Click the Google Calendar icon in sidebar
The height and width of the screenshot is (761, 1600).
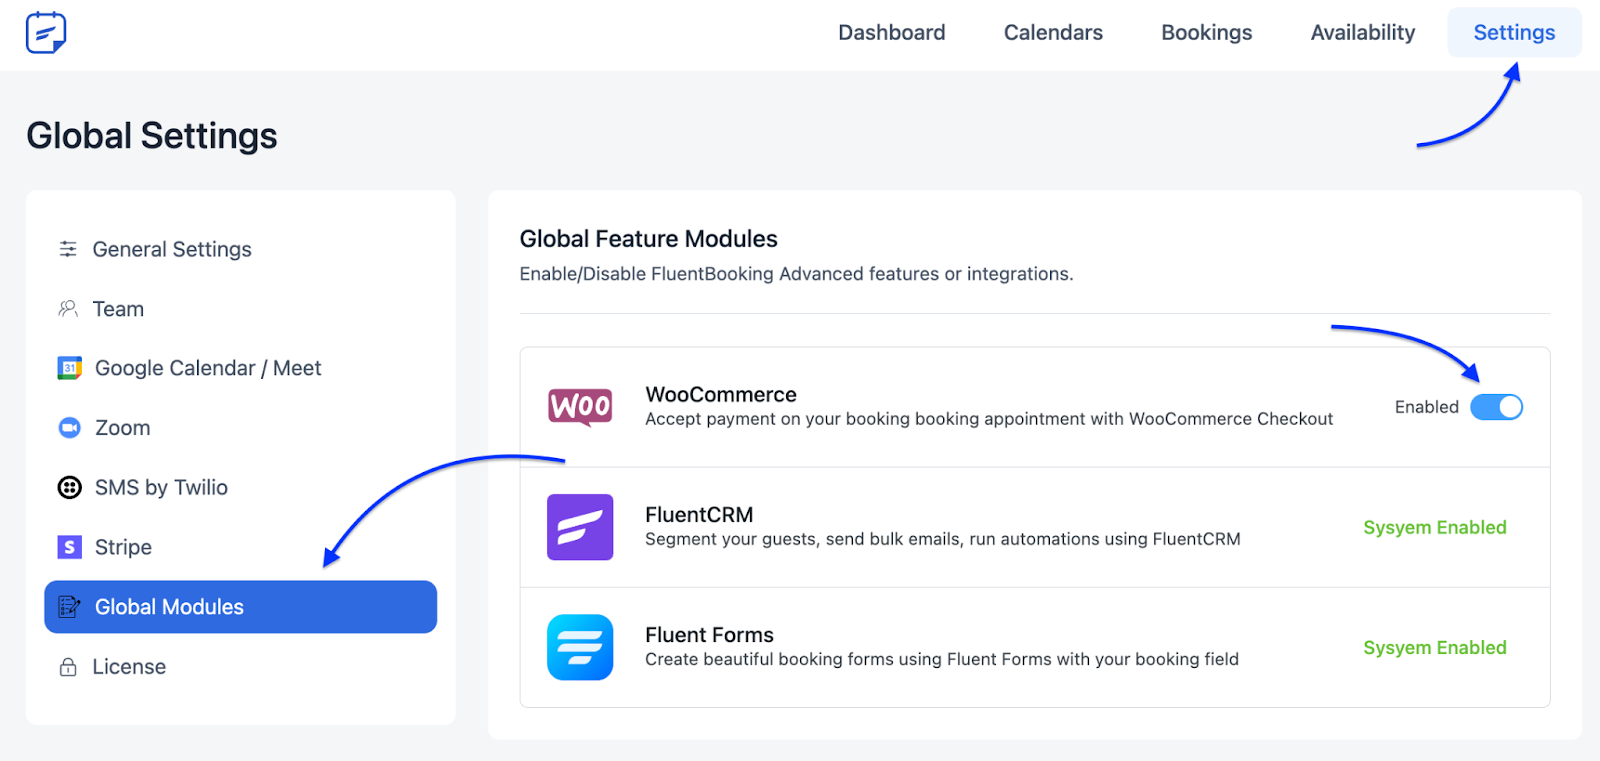click(69, 368)
